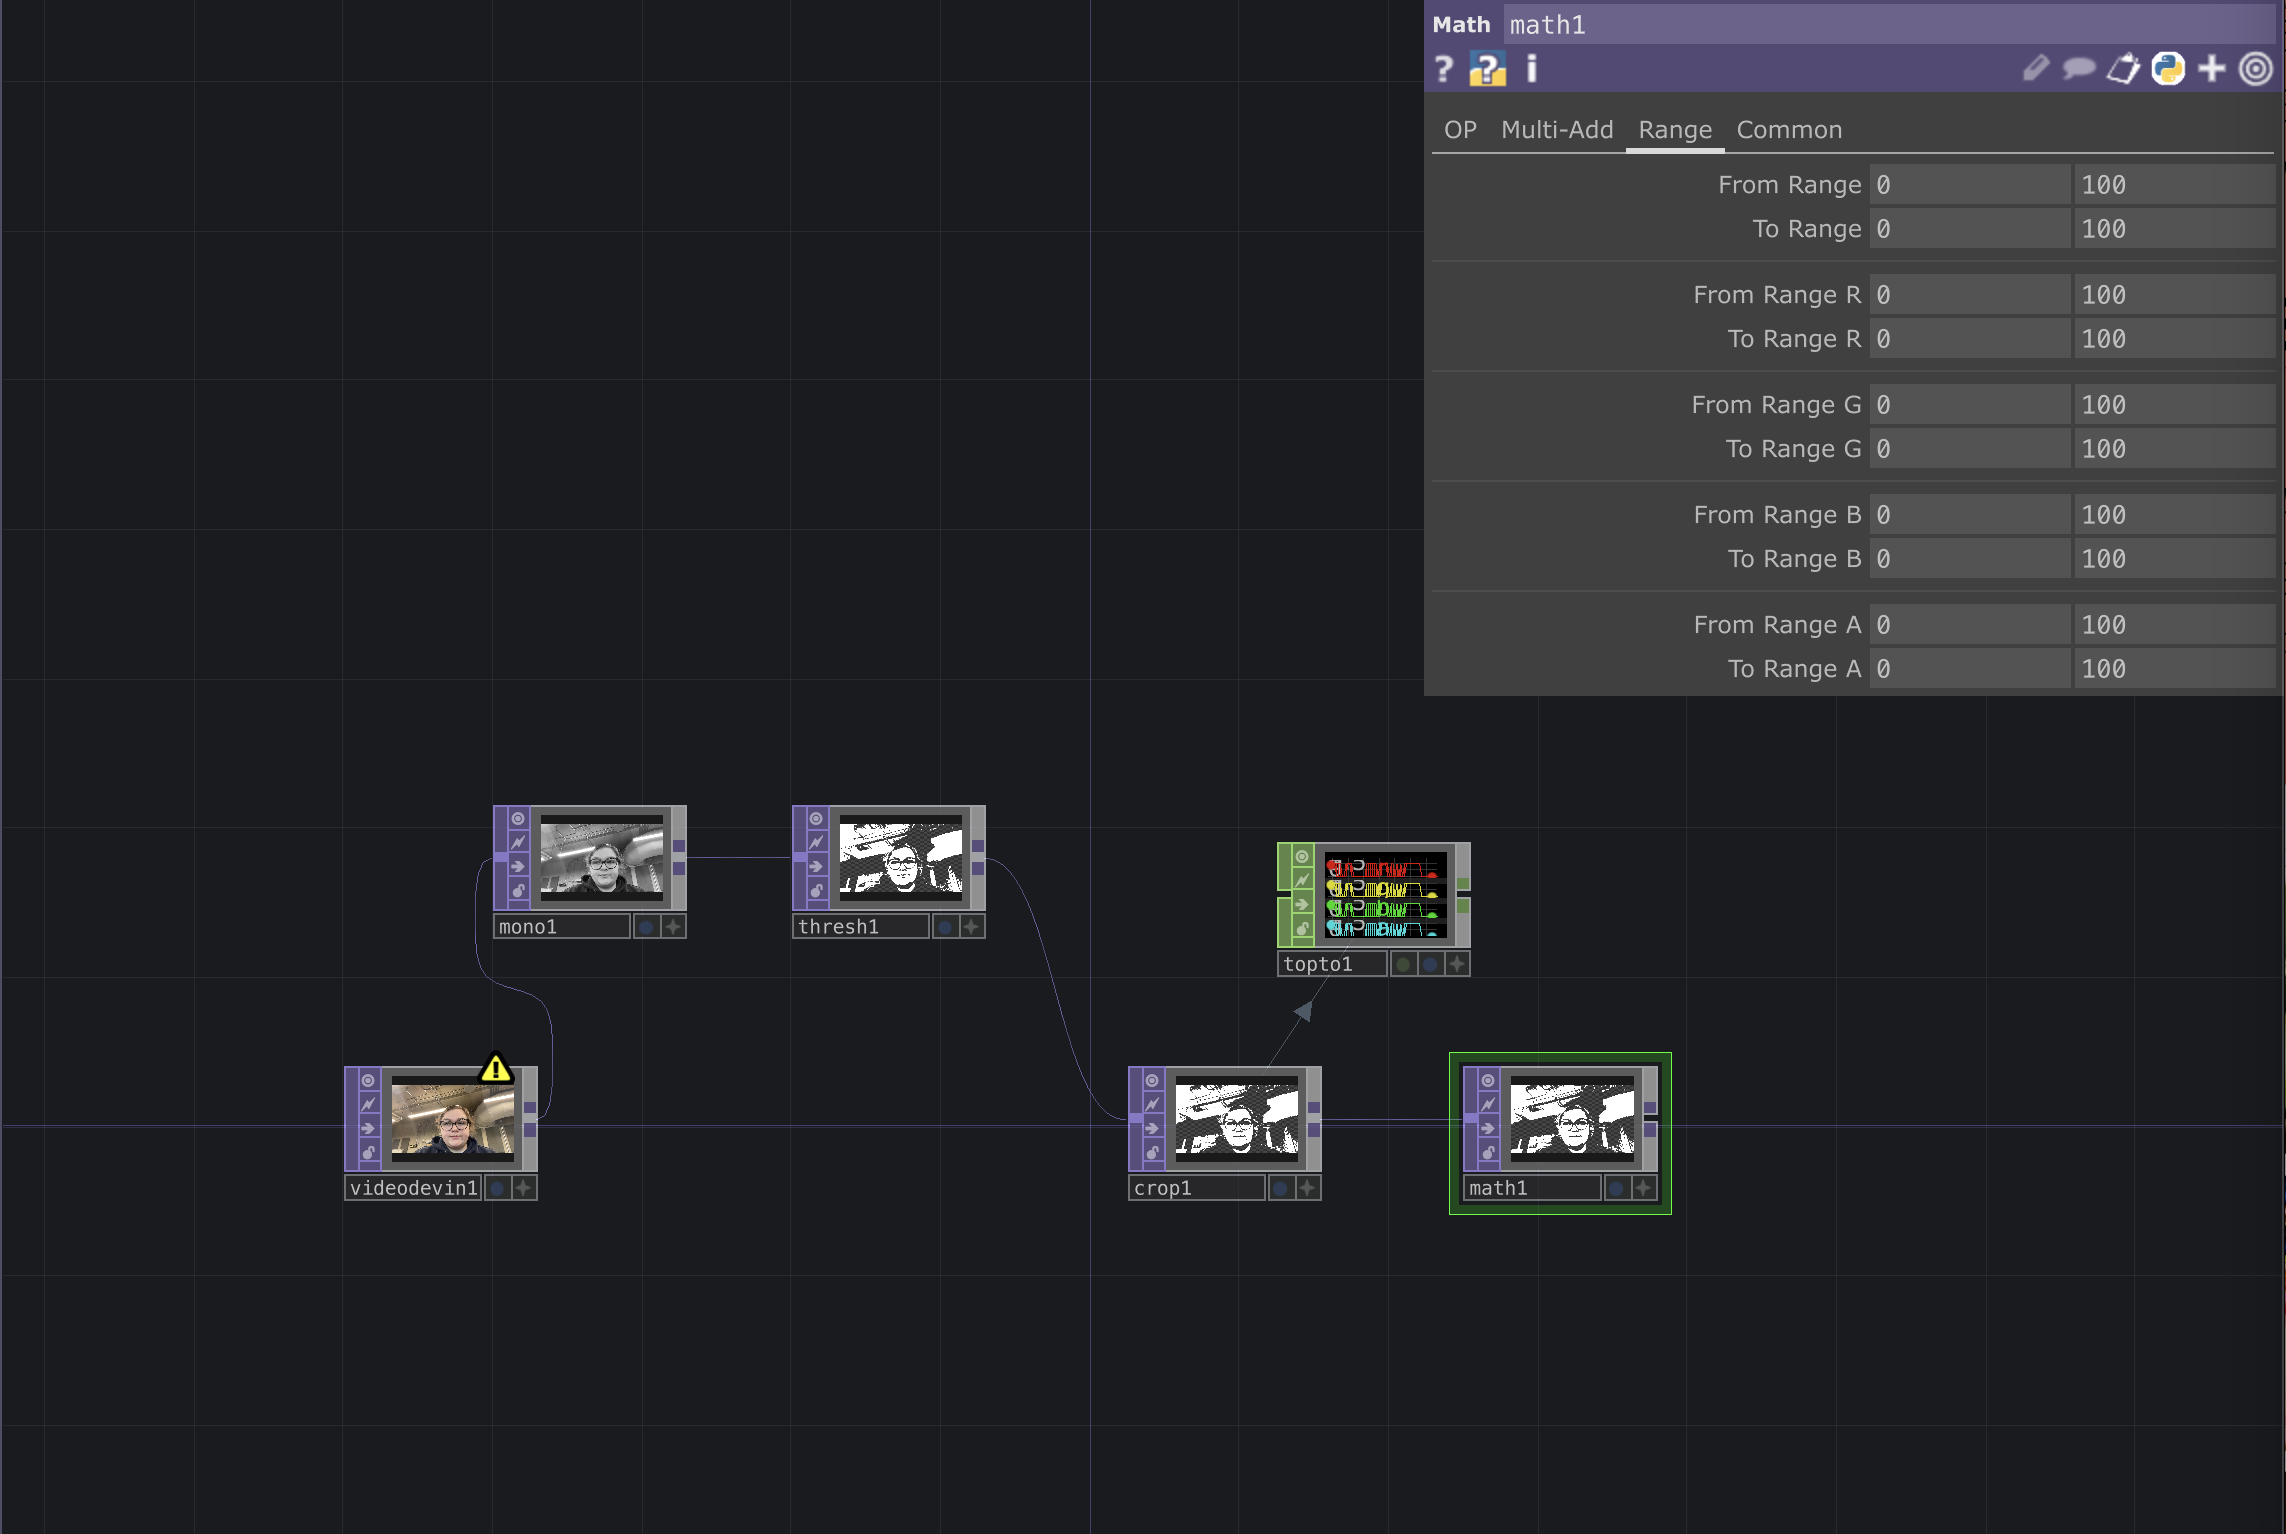The height and width of the screenshot is (1534, 2286).
Task: Expand the From Range G parameter row
Action: (1777, 404)
